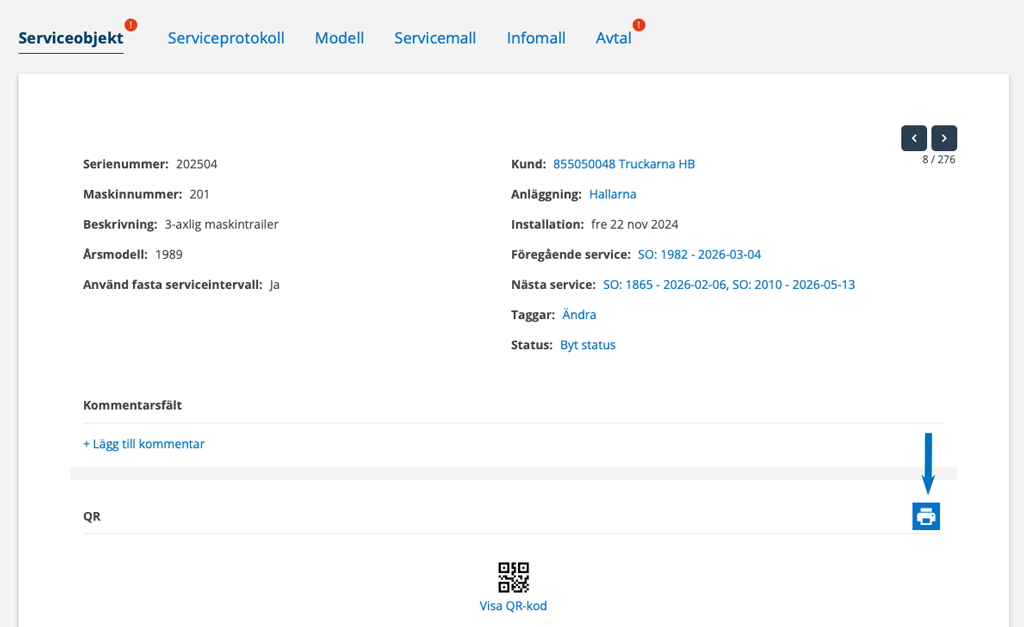Click Byt status to change status

click(587, 345)
